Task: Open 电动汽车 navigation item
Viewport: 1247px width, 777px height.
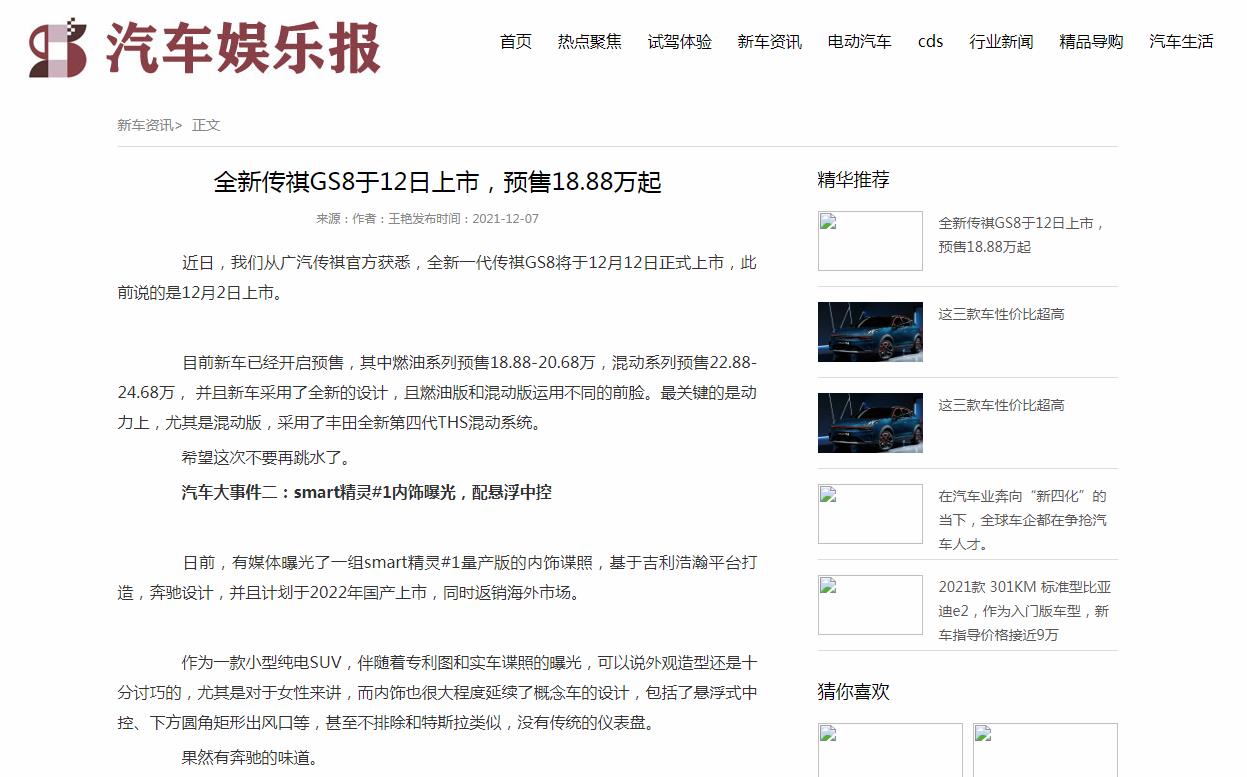Action: click(860, 42)
